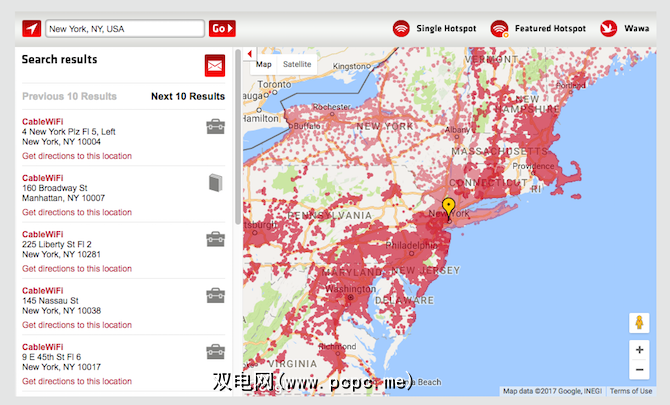Click the red email results envelope icon
Screen dimensions: 670x405
click(x=215, y=66)
